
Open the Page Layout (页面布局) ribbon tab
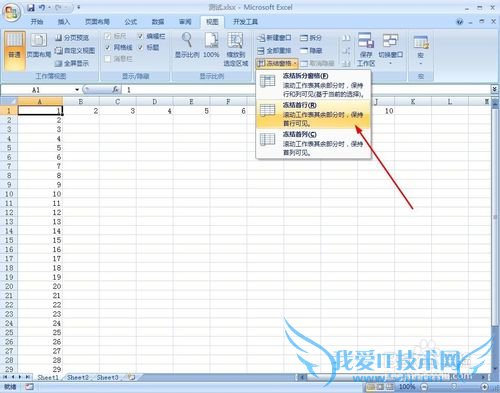pyautogui.click(x=97, y=22)
